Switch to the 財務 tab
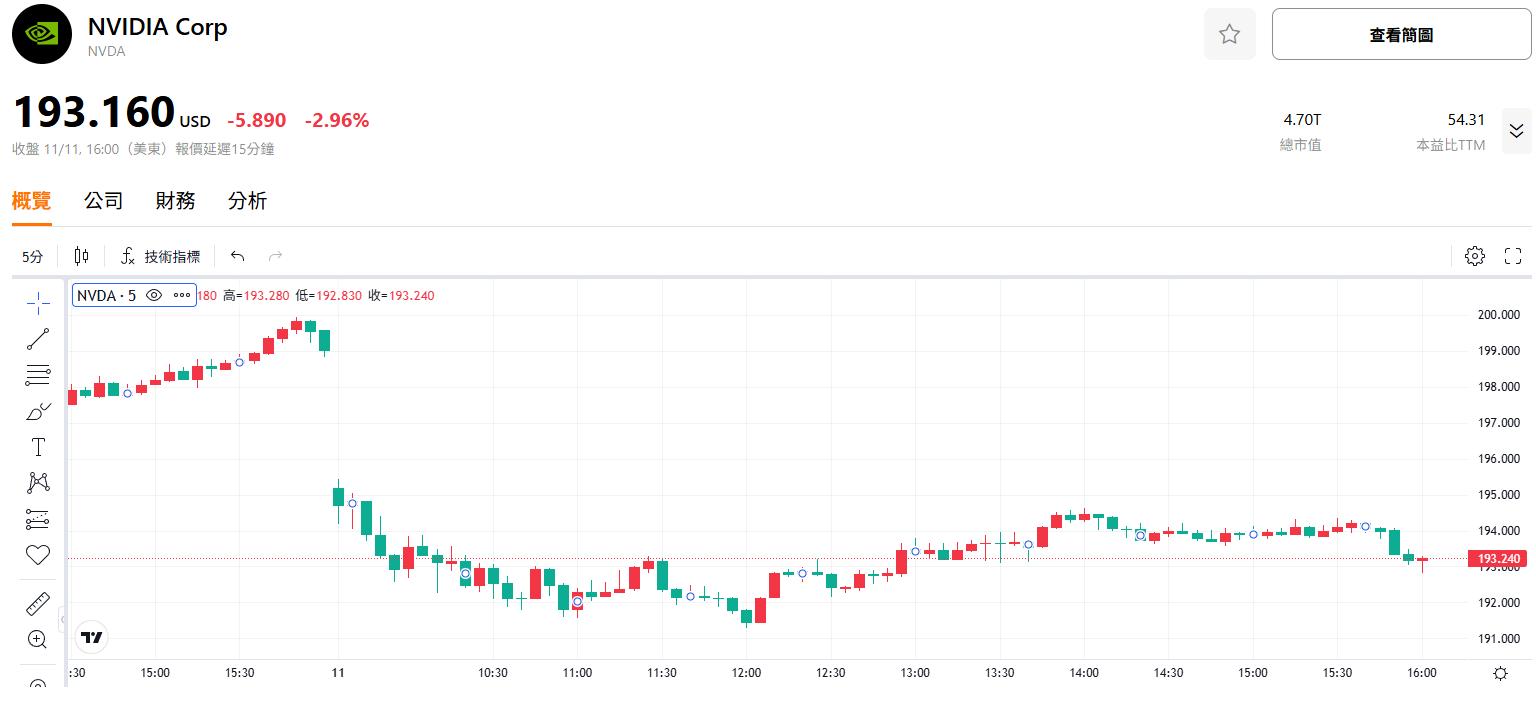 tap(175, 200)
